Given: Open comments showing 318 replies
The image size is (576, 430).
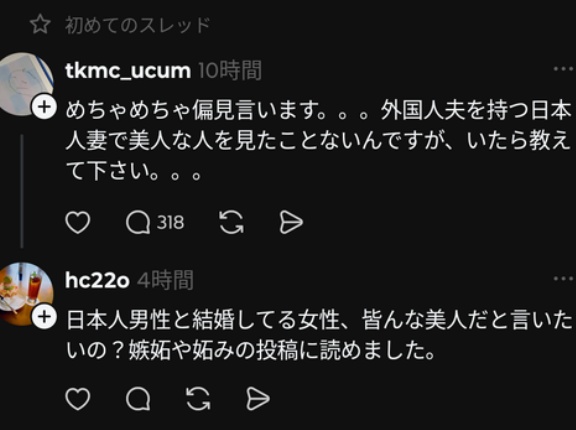Looking at the screenshot, I should (155, 223).
